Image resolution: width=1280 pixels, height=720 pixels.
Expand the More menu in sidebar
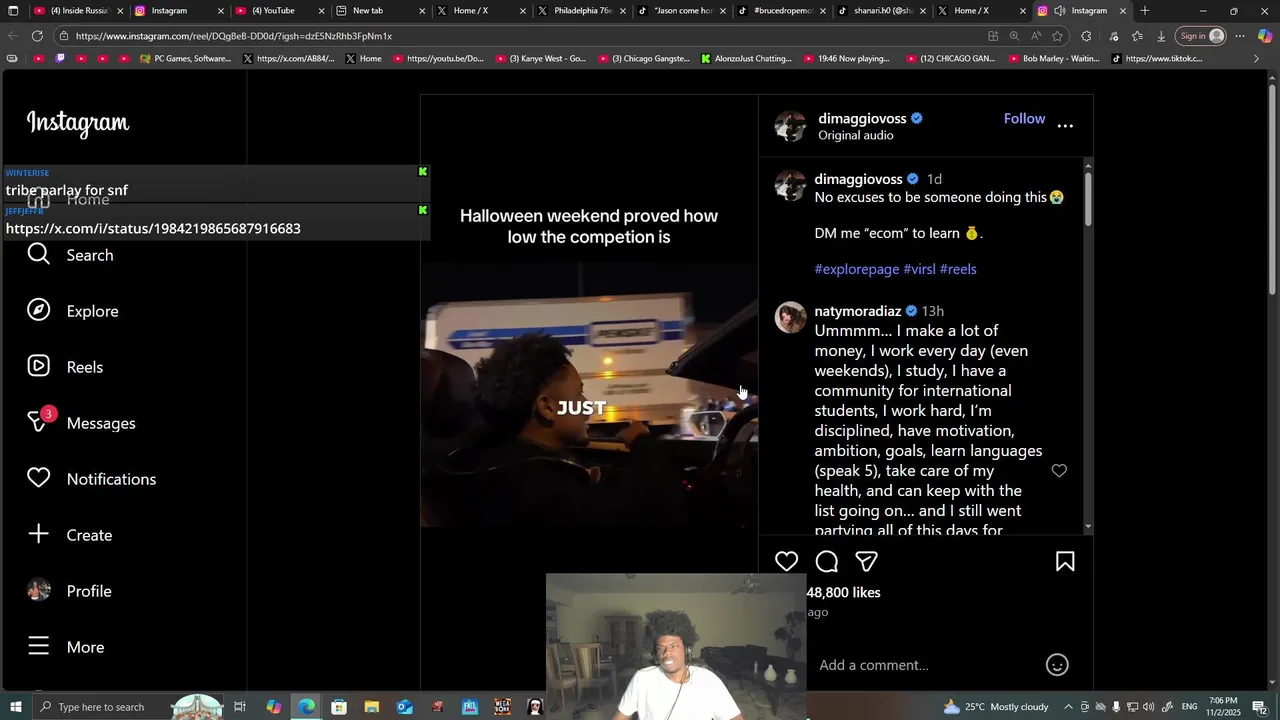tap(66, 647)
